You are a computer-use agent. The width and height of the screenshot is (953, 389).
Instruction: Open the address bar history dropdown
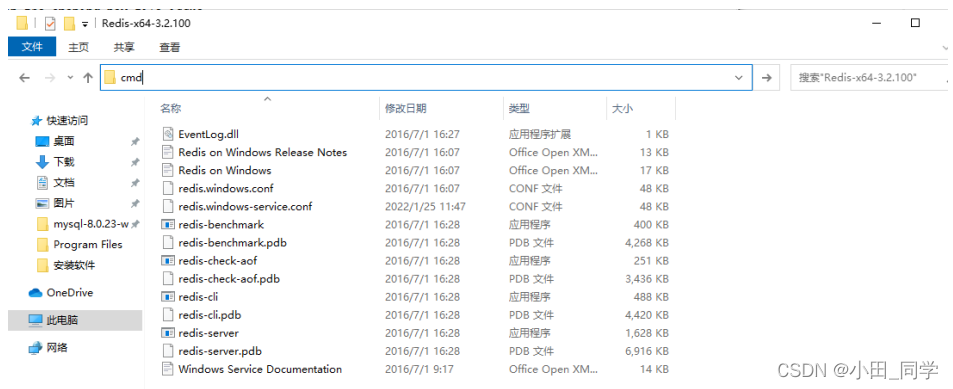739,78
